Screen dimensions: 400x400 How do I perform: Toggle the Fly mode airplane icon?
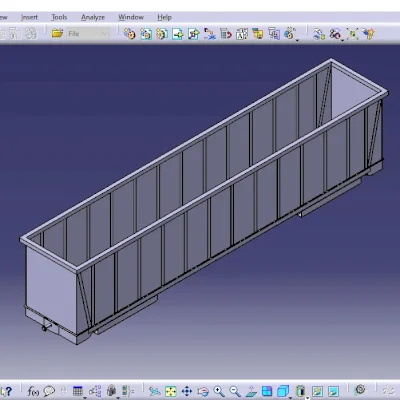point(154,391)
